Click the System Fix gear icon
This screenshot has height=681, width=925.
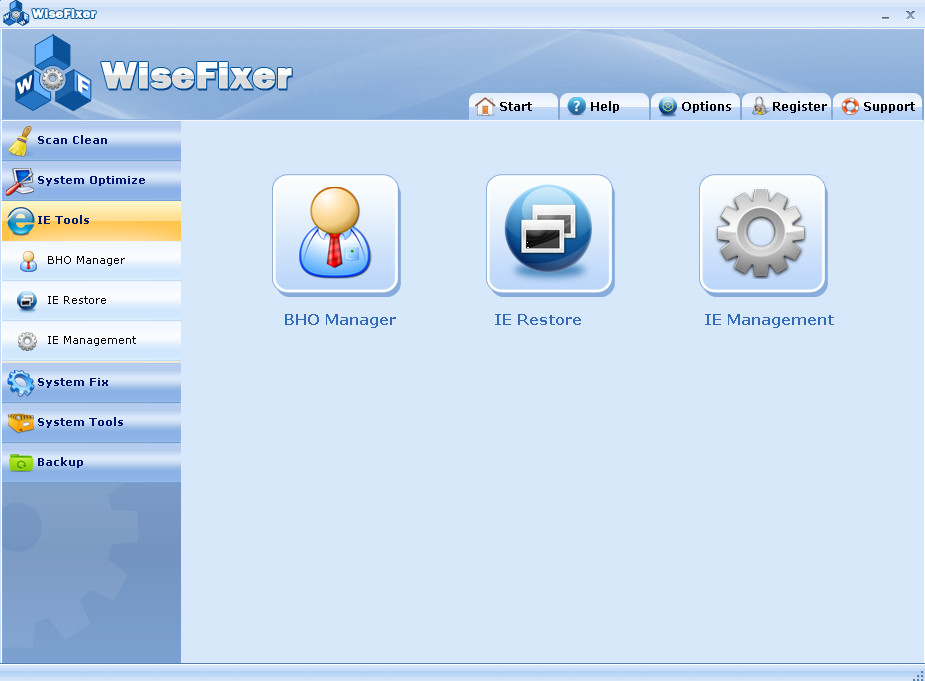20,383
